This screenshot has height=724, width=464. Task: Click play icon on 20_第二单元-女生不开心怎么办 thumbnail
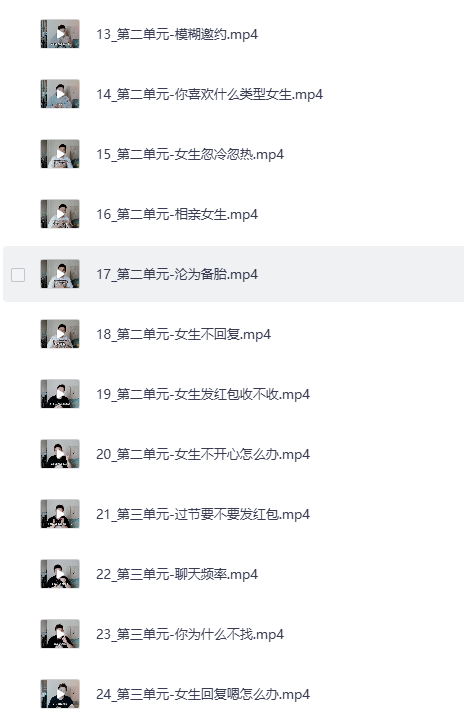(60, 454)
